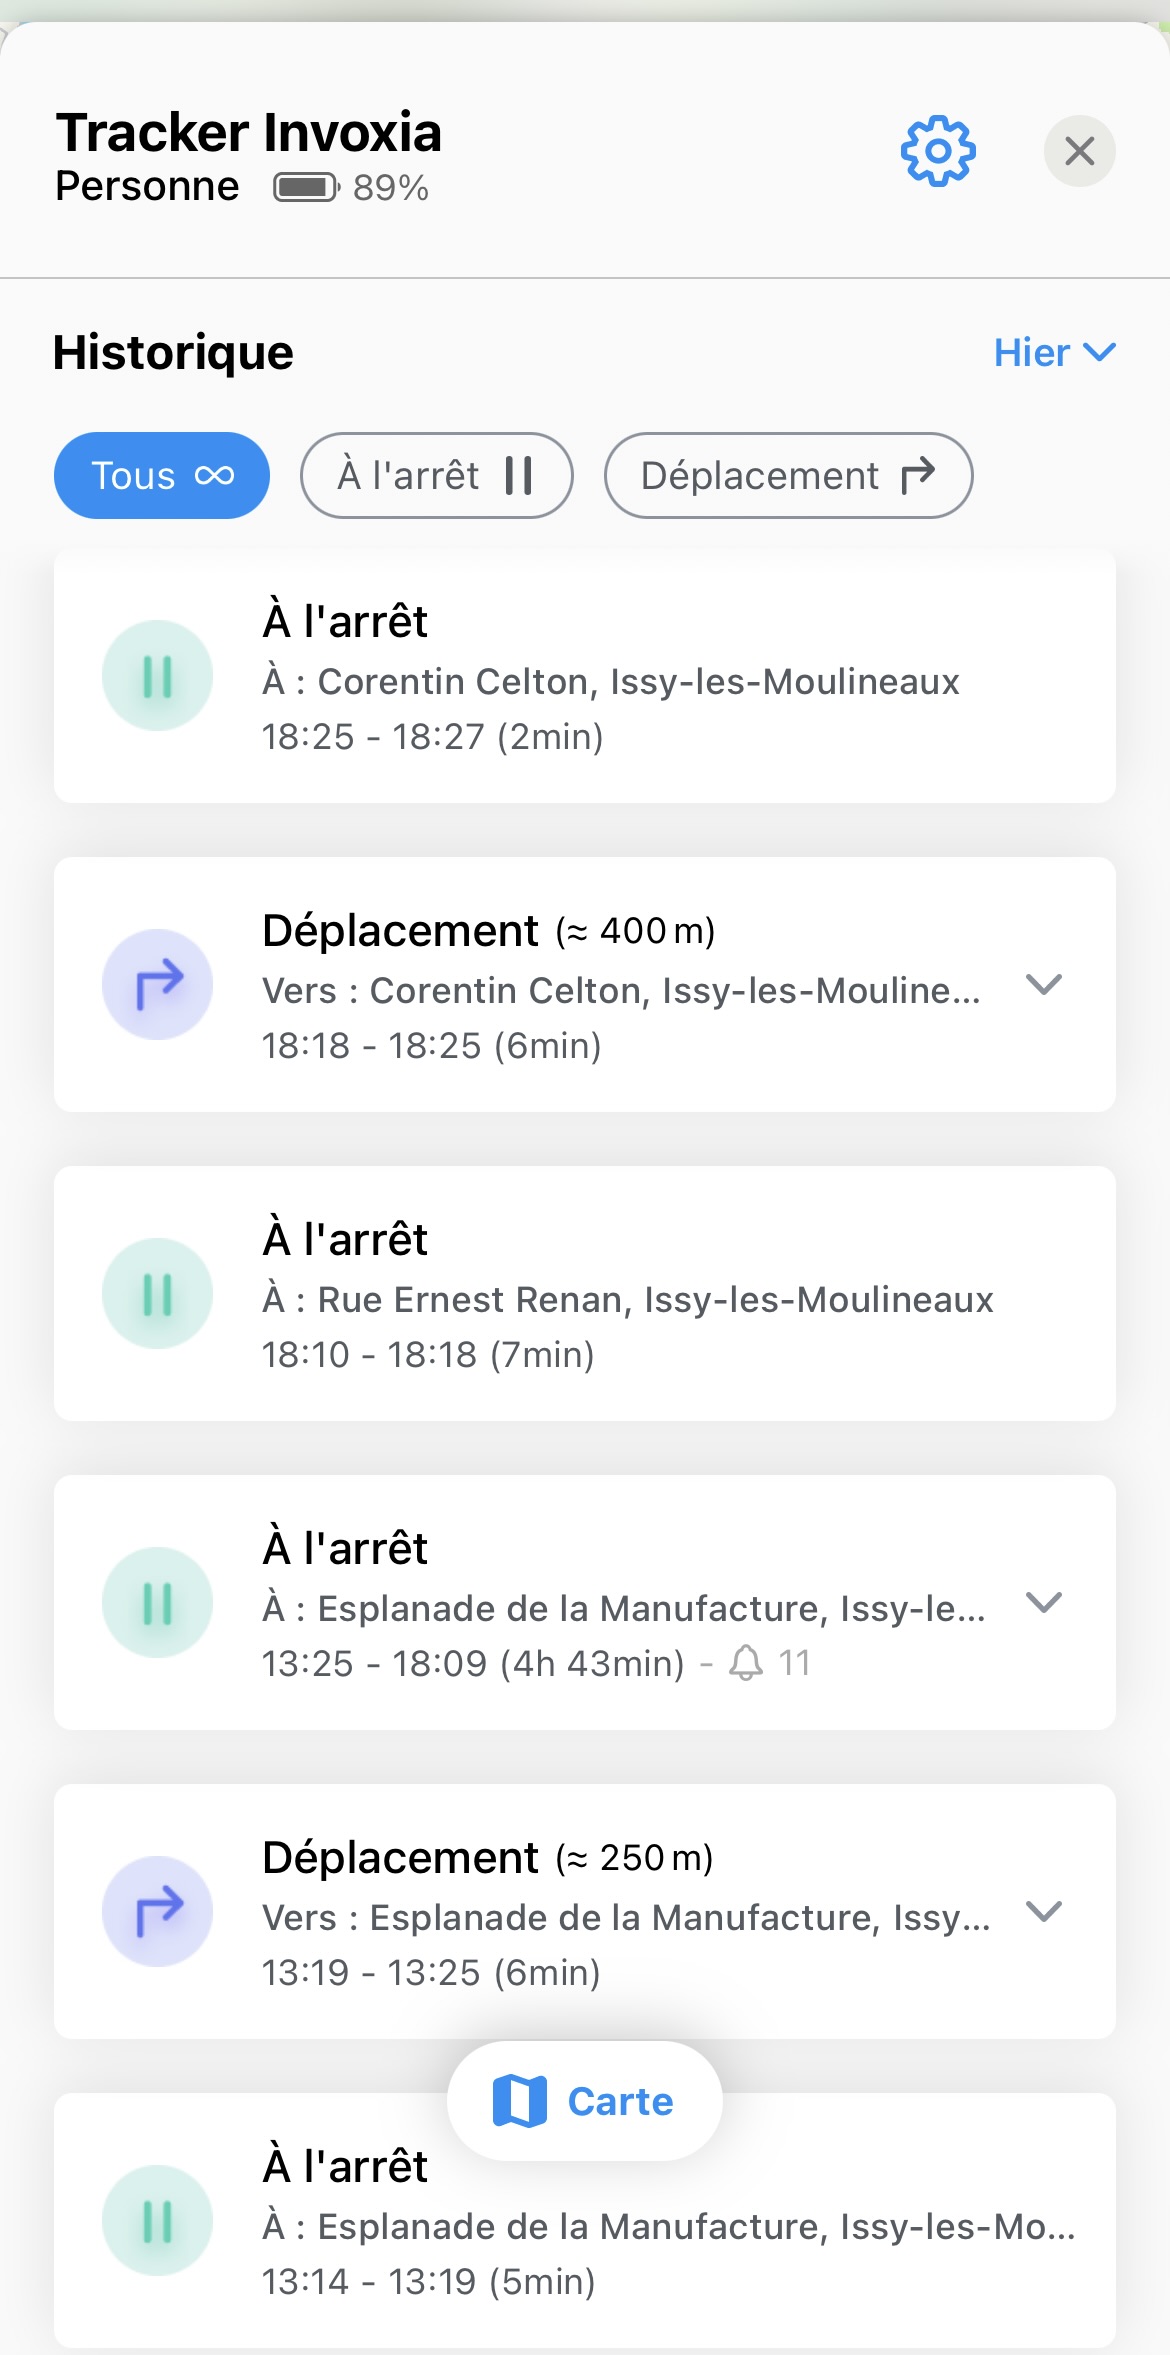Open the 18:10 Rue Ernest Renan entry
This screenshot has height=2355, width=1170.
[x=585, y=1294]
